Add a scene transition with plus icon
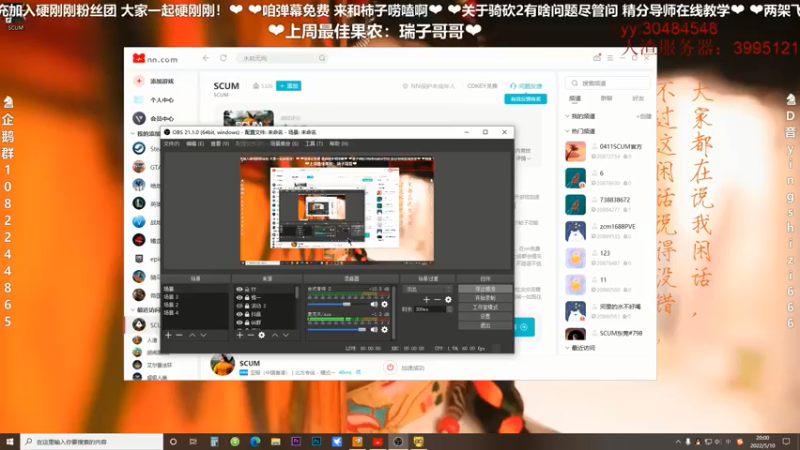This screenshot has width=800, height=450. pos(427,299)
